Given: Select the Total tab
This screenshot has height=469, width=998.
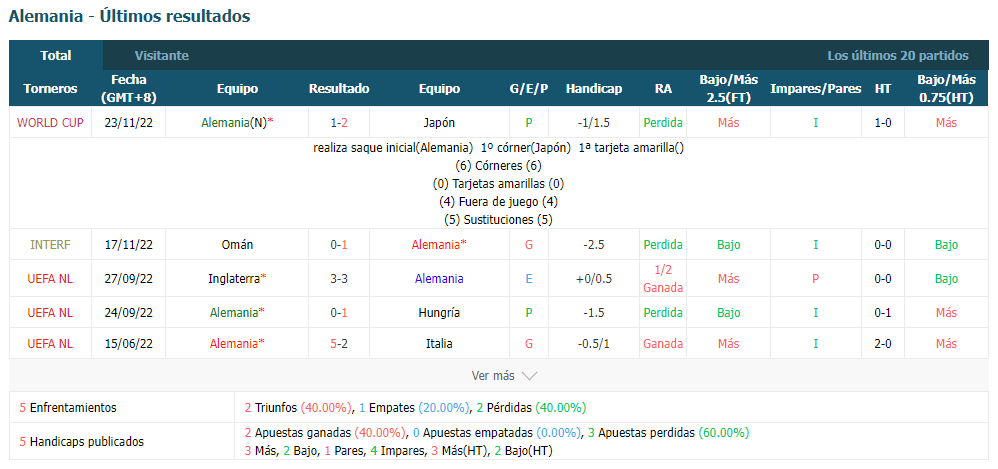Looking at the screenshot, I should pyautogui.click(x=56, y=55).
